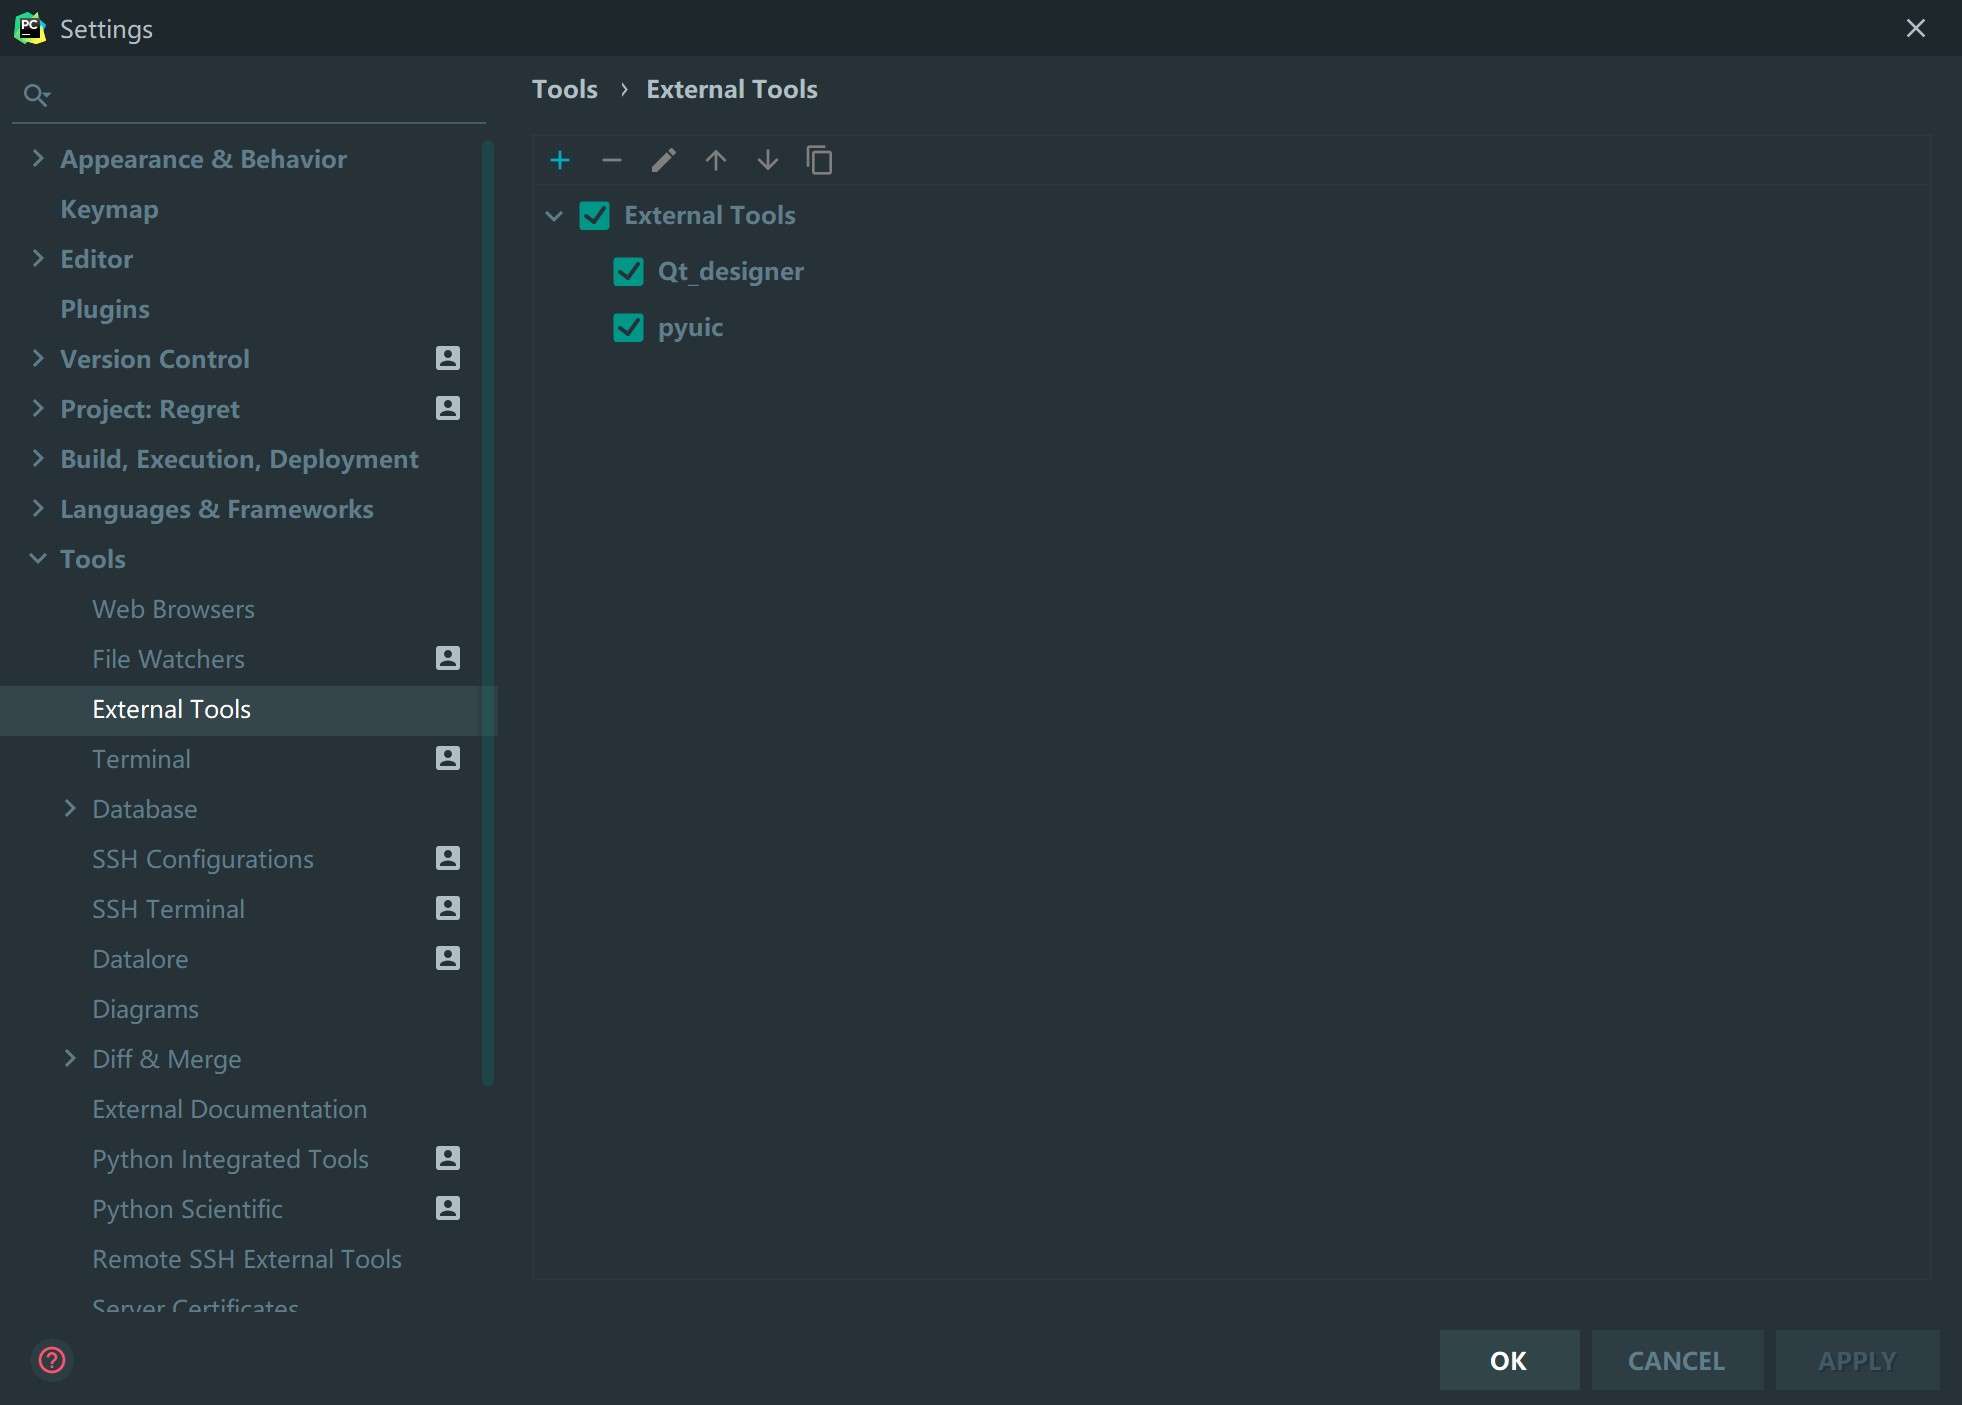Click the settings search magnifier icon
1962x1405 pixels.
[x=37, y=95]
